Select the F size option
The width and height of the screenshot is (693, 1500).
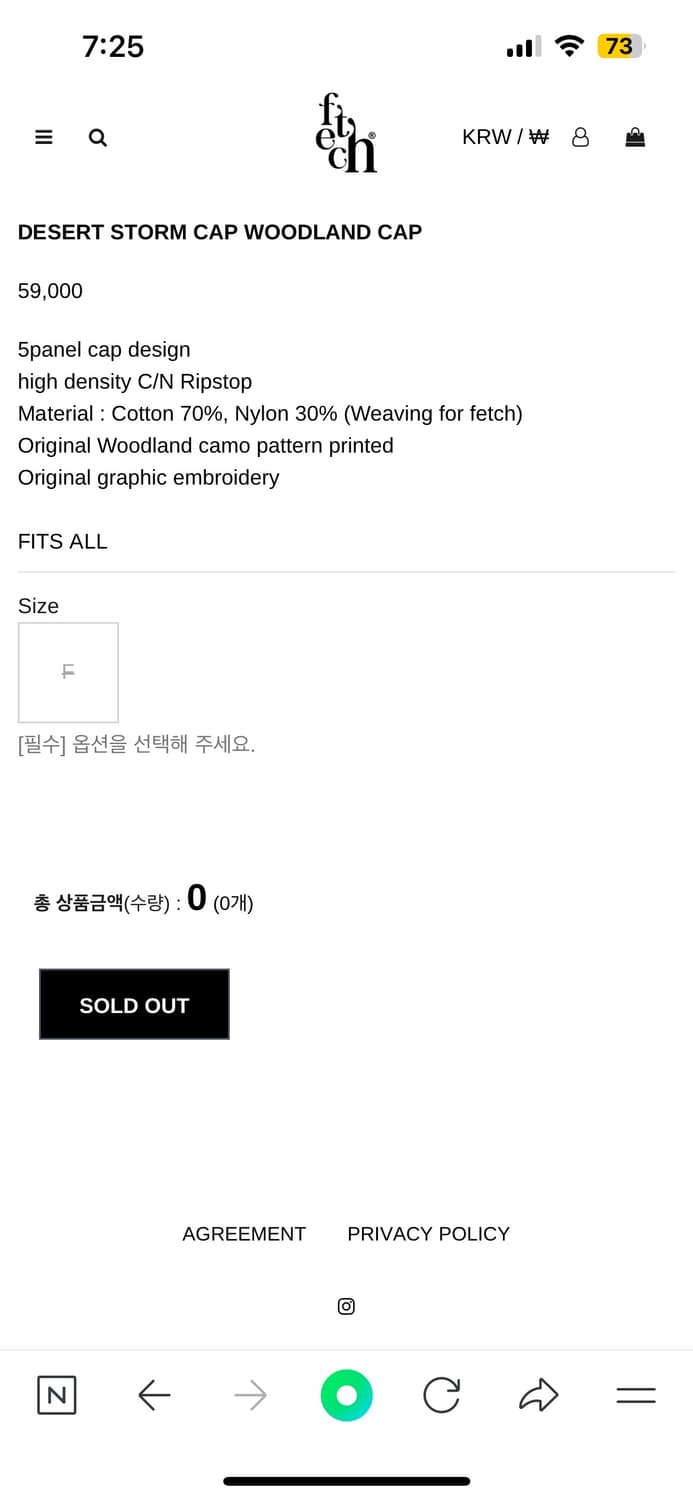point(68,672)
